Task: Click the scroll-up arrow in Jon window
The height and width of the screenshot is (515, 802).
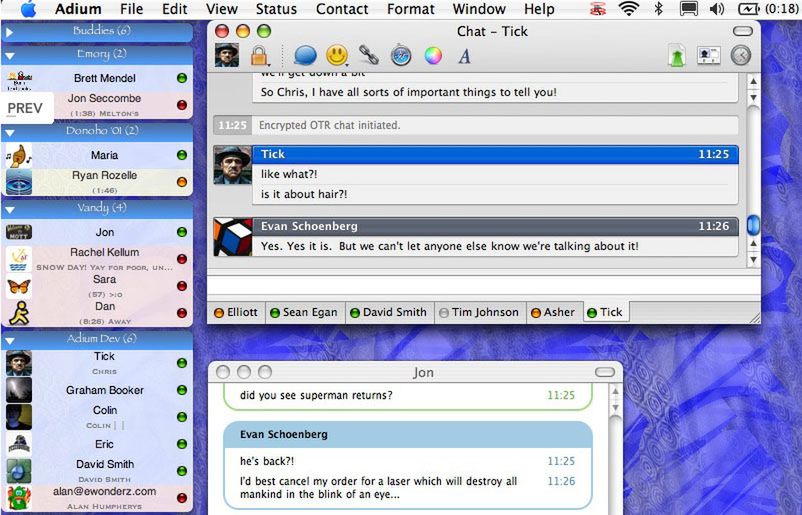Action: (x=615, y=392)
